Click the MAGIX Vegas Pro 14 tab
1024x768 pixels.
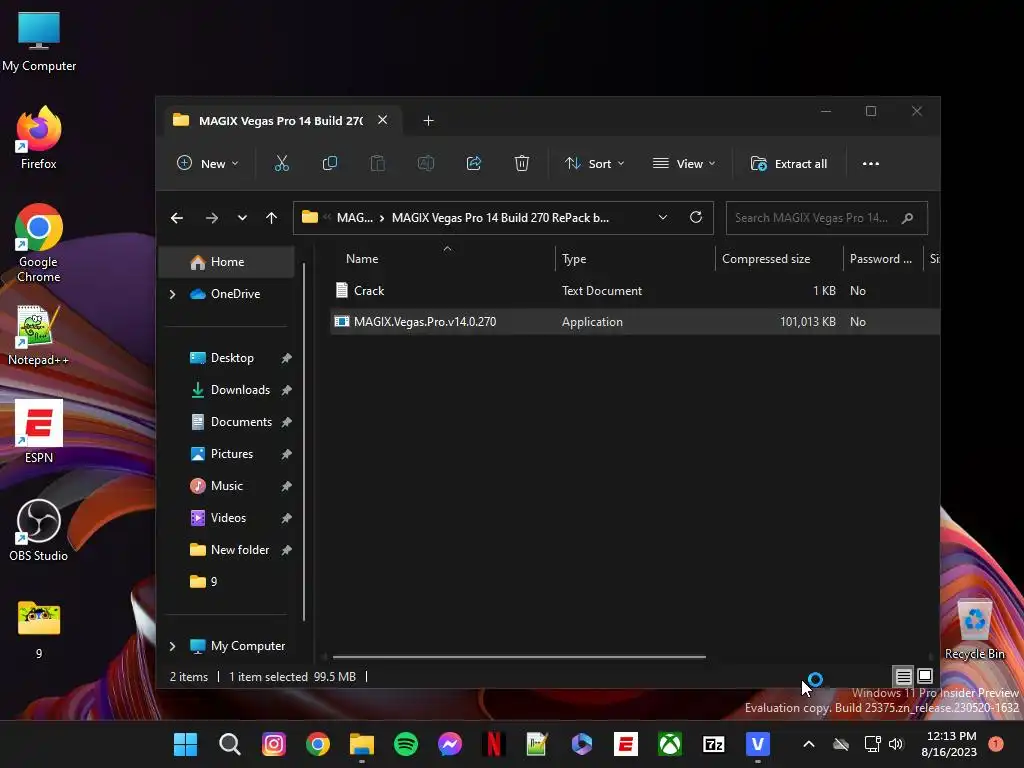click(x=281, y=120)
